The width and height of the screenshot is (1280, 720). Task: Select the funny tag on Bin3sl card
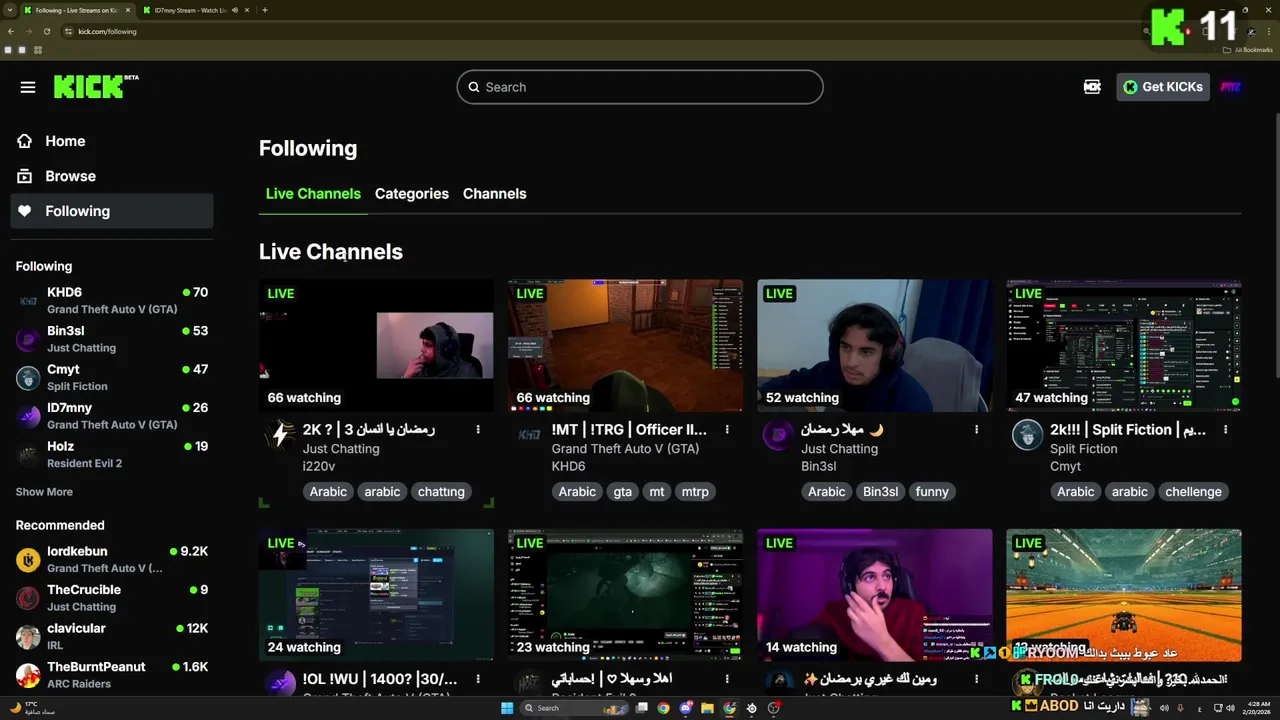click(x=932, y=492)
